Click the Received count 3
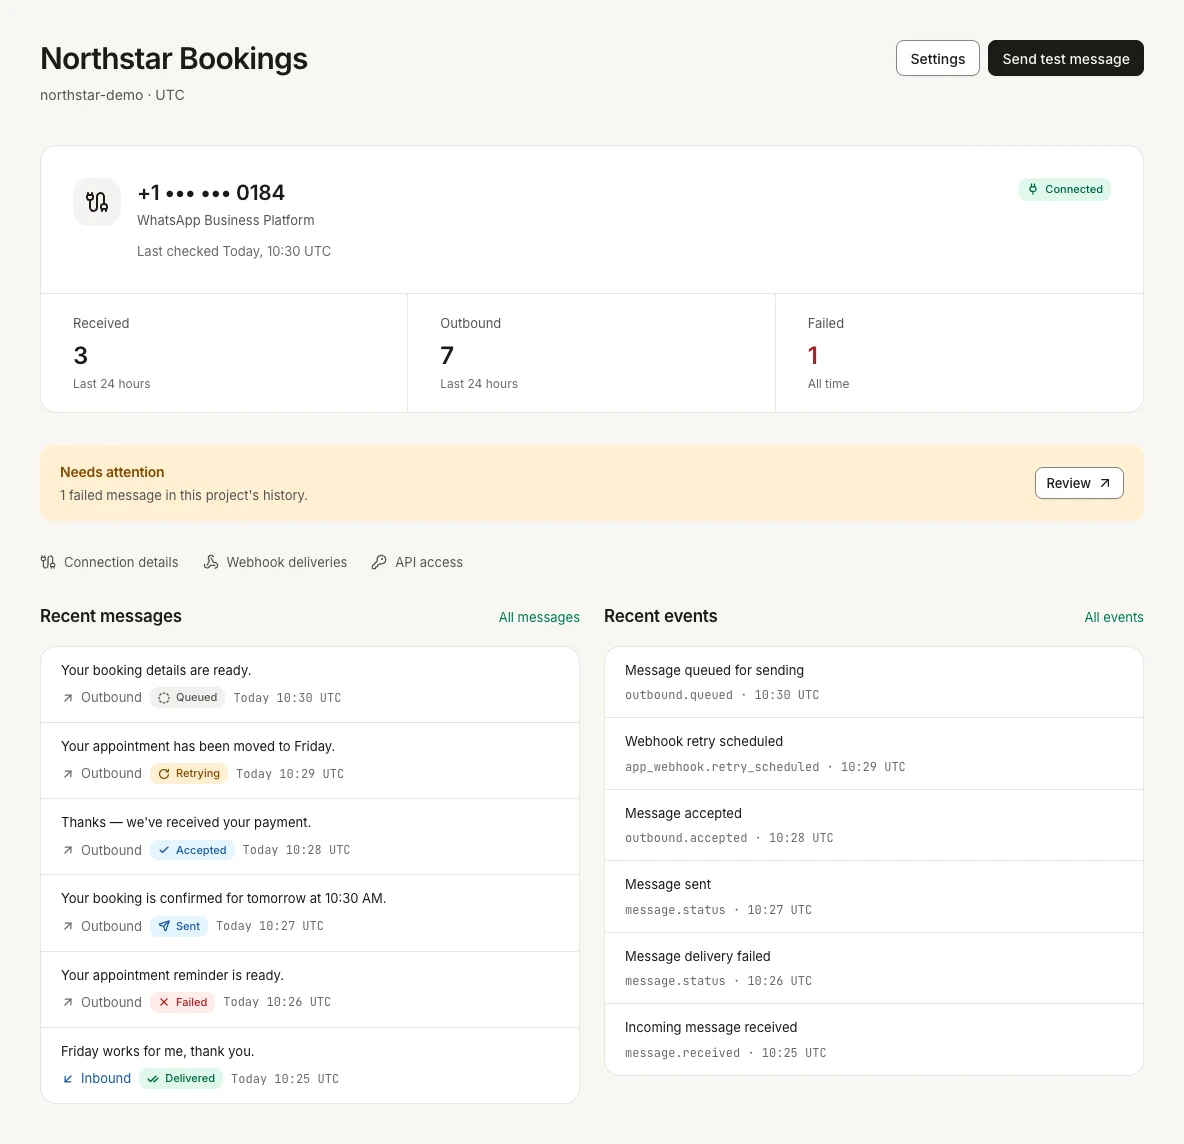Viewport: 1184px width, 1144px height. (81, 355)
